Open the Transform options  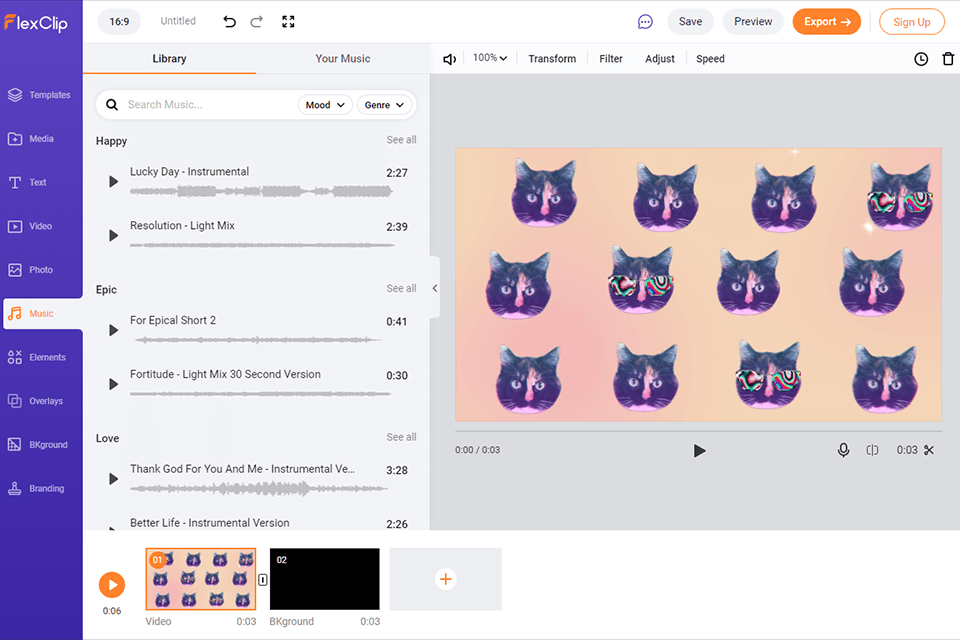tap(552, 59)
